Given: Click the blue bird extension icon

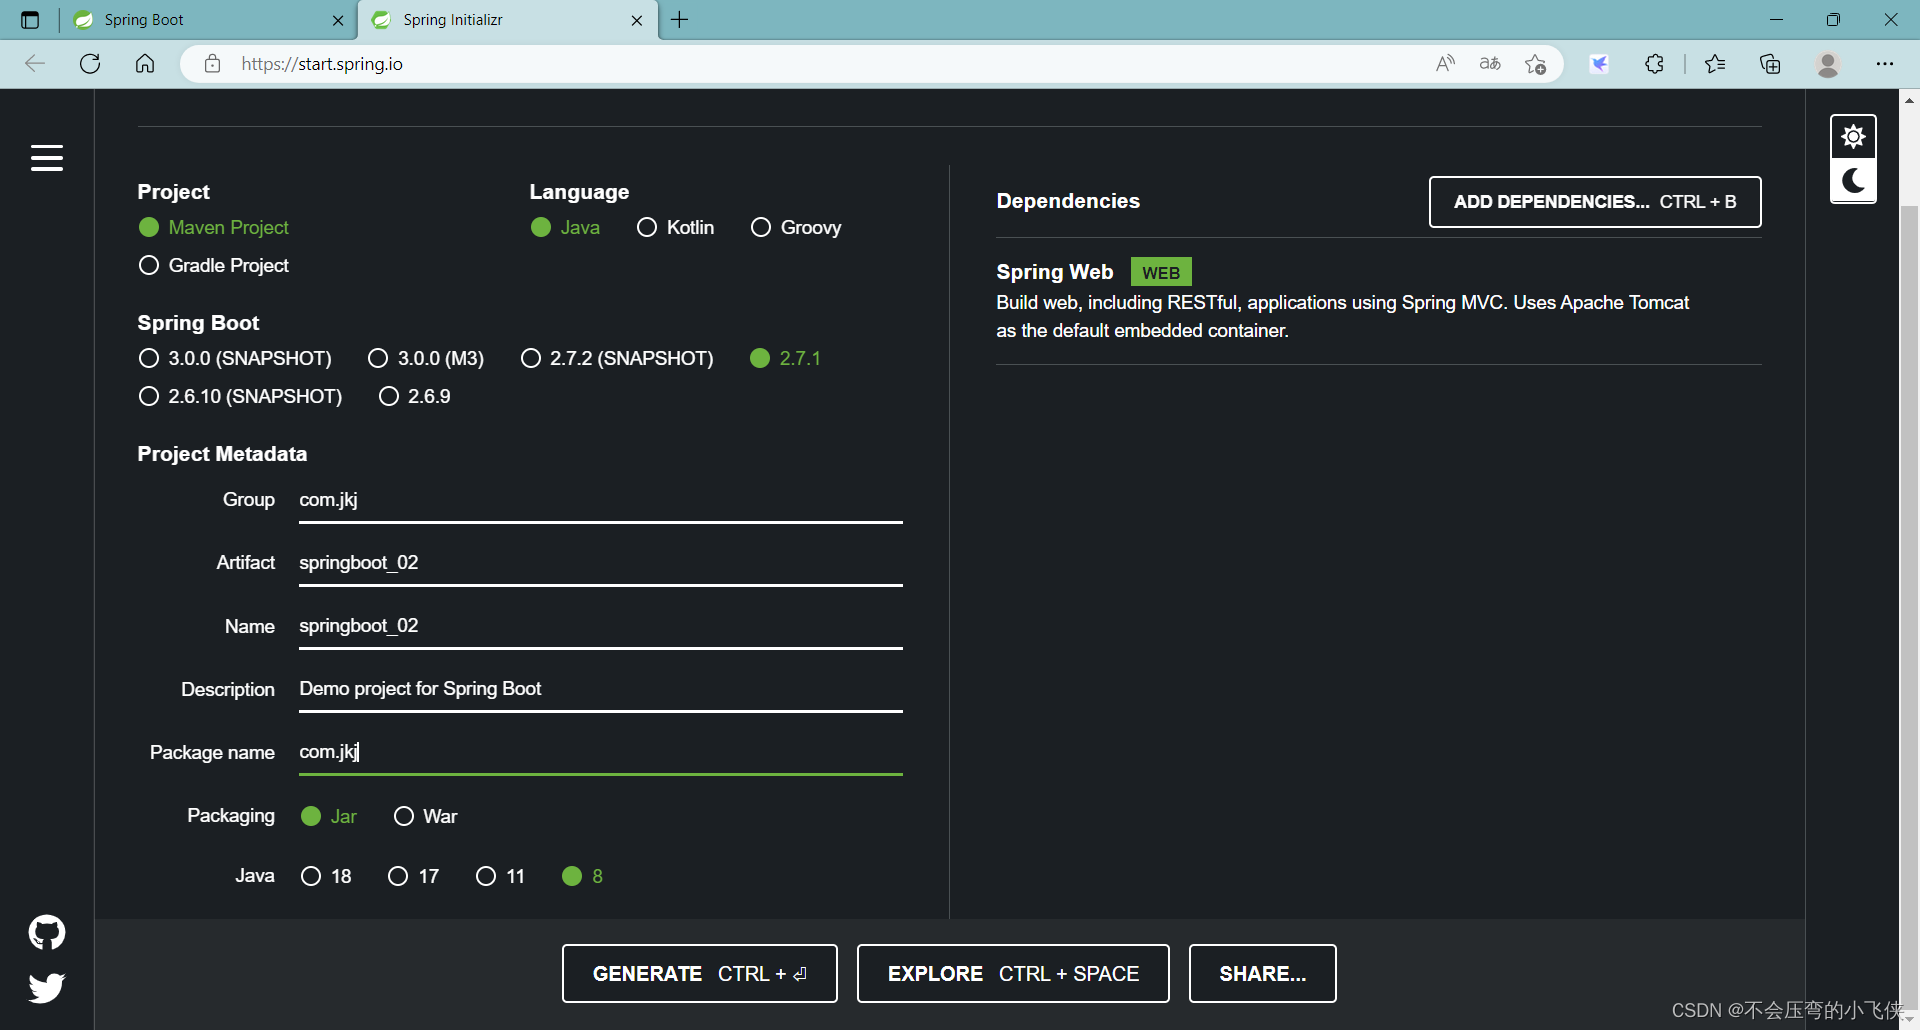Looking at the screenshot, I should coord(1600,64).
